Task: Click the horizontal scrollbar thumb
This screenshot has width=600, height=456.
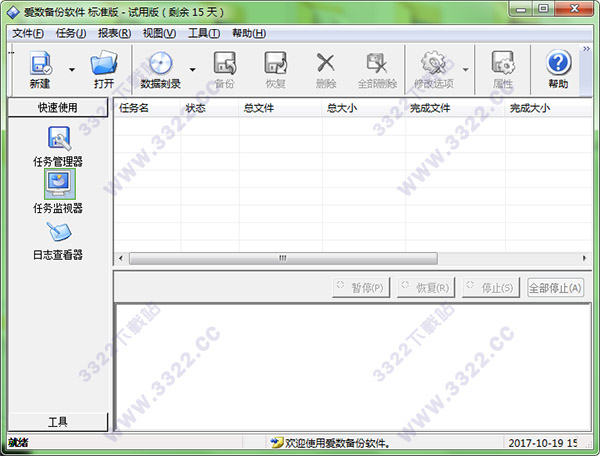Action: [283, 258]
